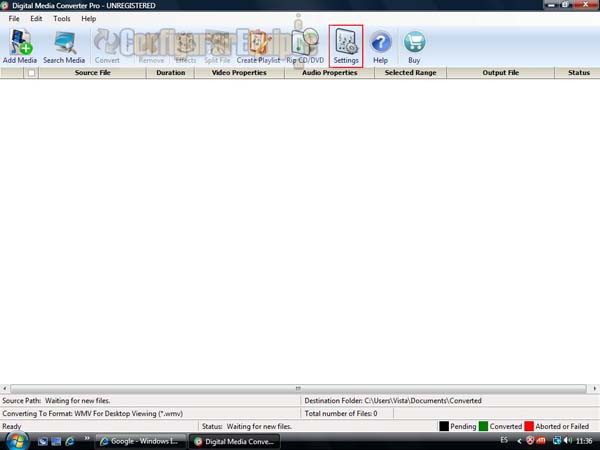Viewport: 600px width, 450px height.
Task: Toggle the select-all checkbox in list header
Action: (x=31, y=73)
